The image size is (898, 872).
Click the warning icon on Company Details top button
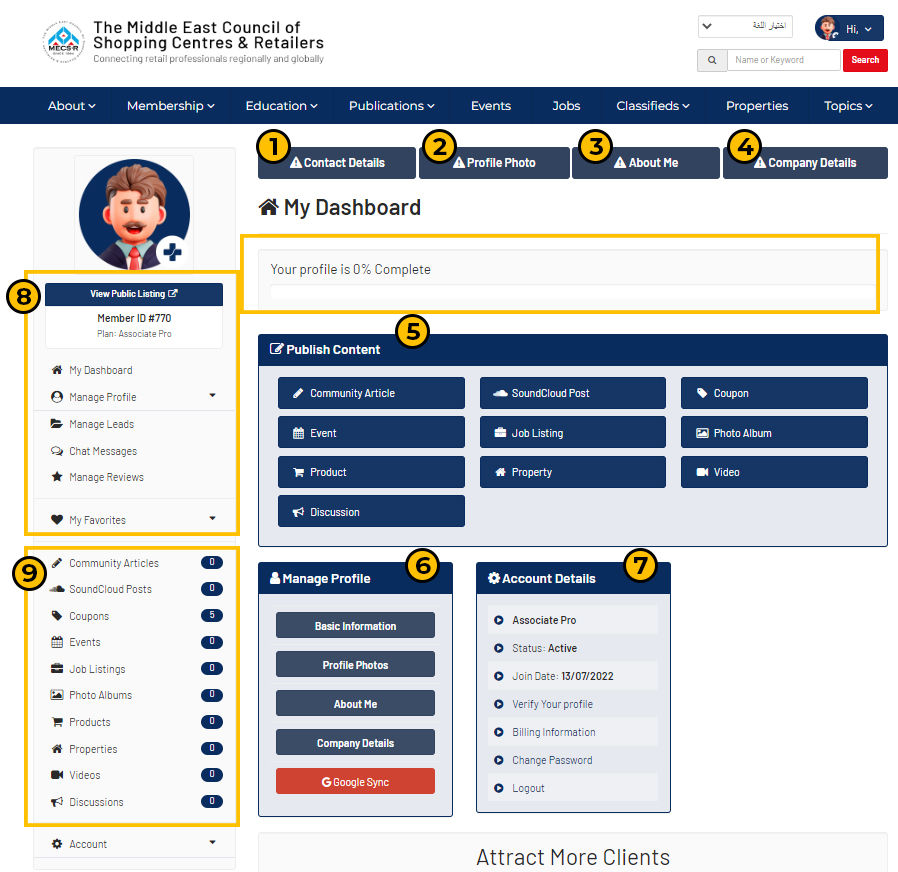pos(759,163)
